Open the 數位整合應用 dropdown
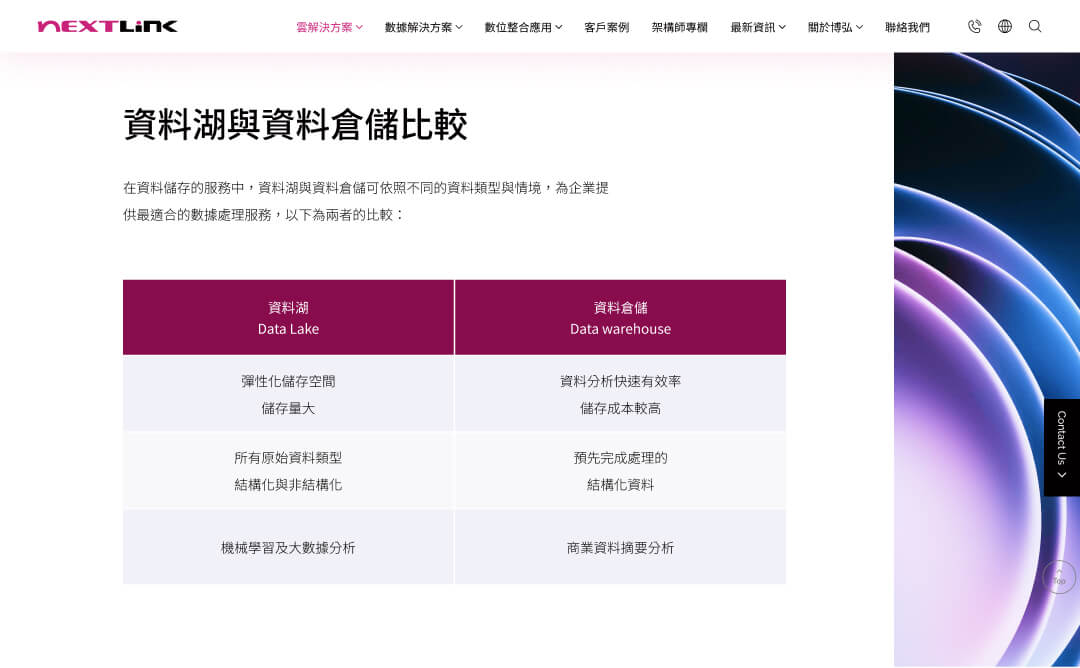Viewport: 1080px width, 668px height. pos(523,27)
